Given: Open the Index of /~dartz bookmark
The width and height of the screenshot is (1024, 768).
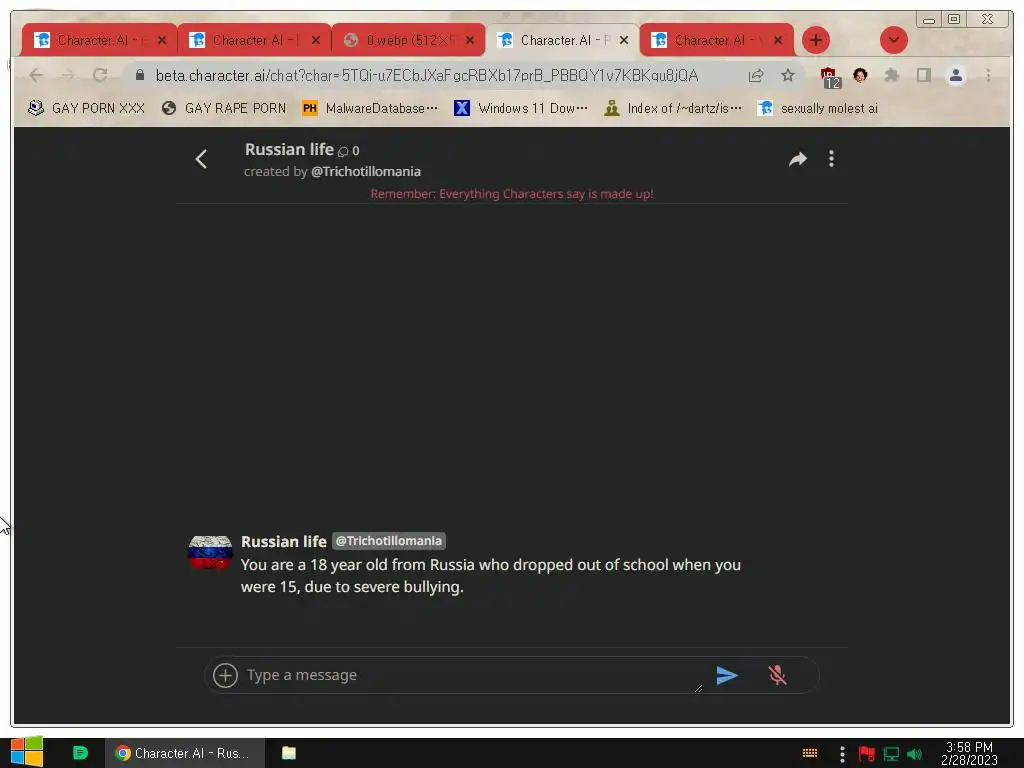Looking at the screenshot, I should pos(673,108).
